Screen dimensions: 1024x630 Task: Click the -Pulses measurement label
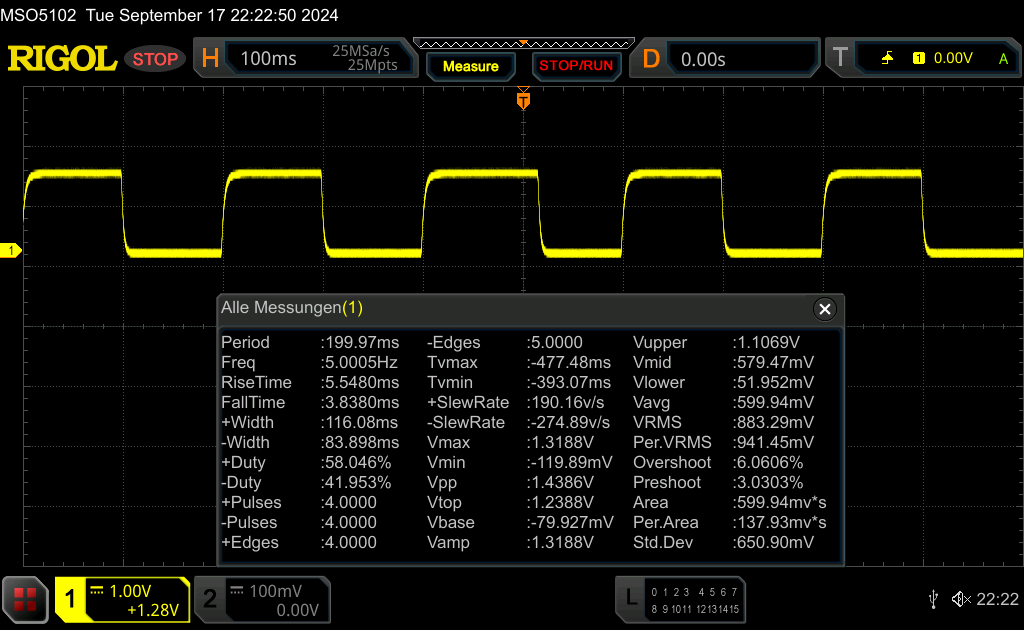pyautogui.click(x=249, y=522)
